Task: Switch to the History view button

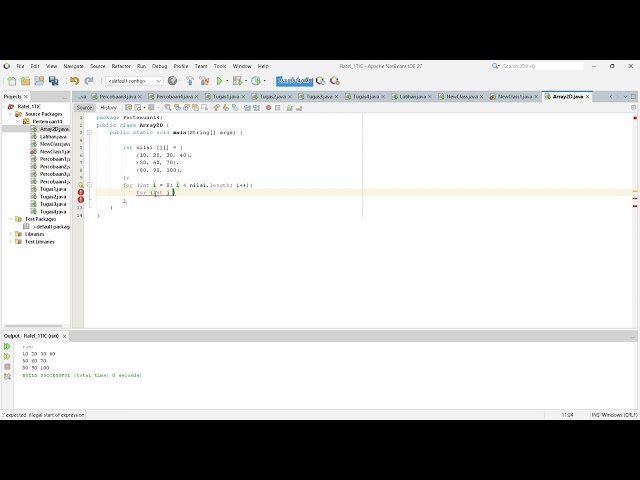Action: point(108,108)
